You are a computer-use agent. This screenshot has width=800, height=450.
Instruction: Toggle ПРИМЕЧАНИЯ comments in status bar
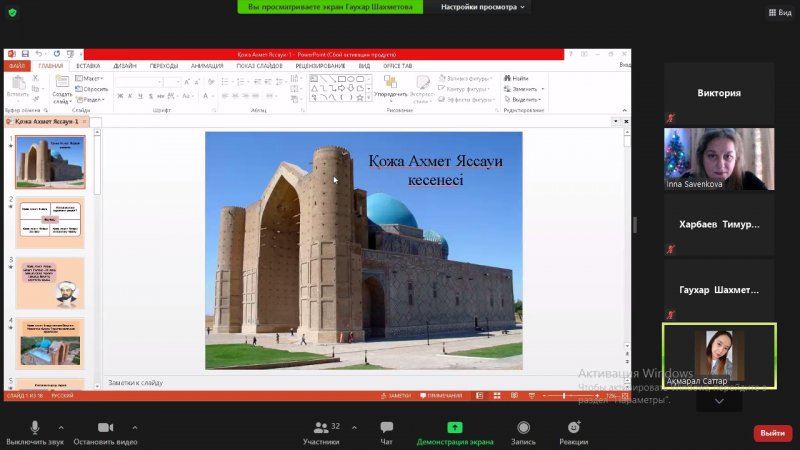(x=441, y=396)
